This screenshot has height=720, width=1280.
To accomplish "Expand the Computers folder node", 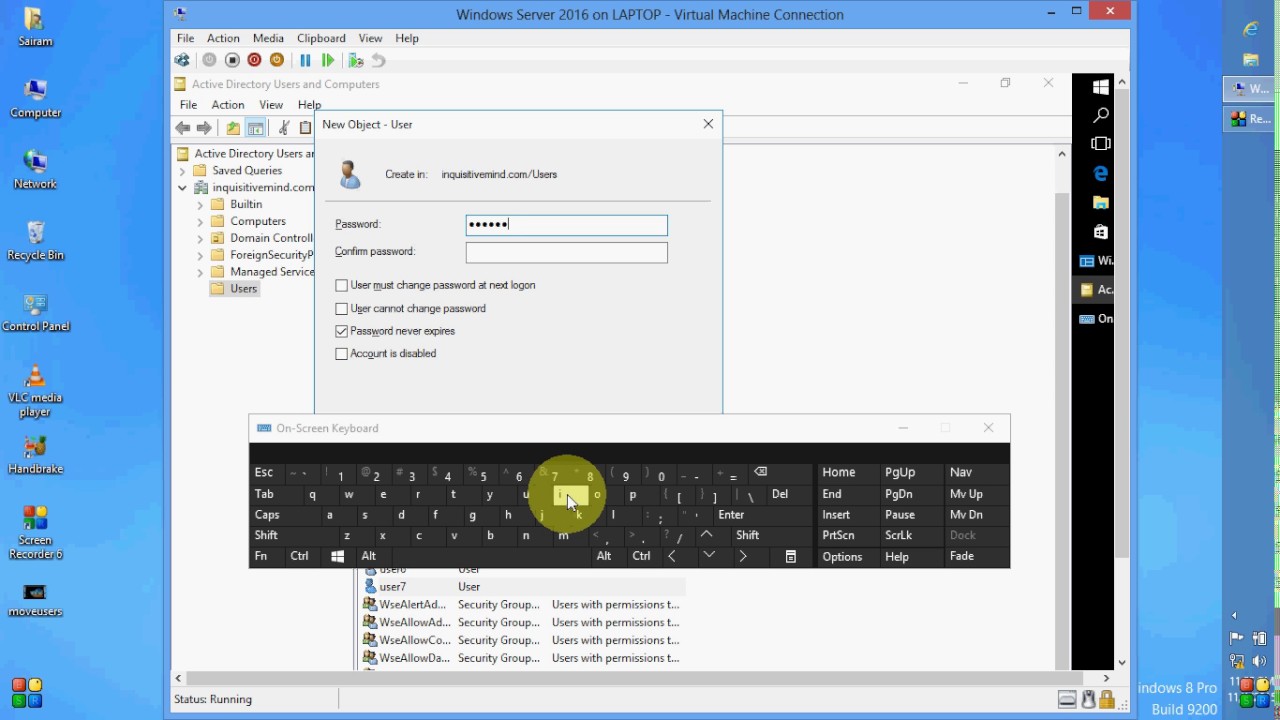I will click(200, 222).
